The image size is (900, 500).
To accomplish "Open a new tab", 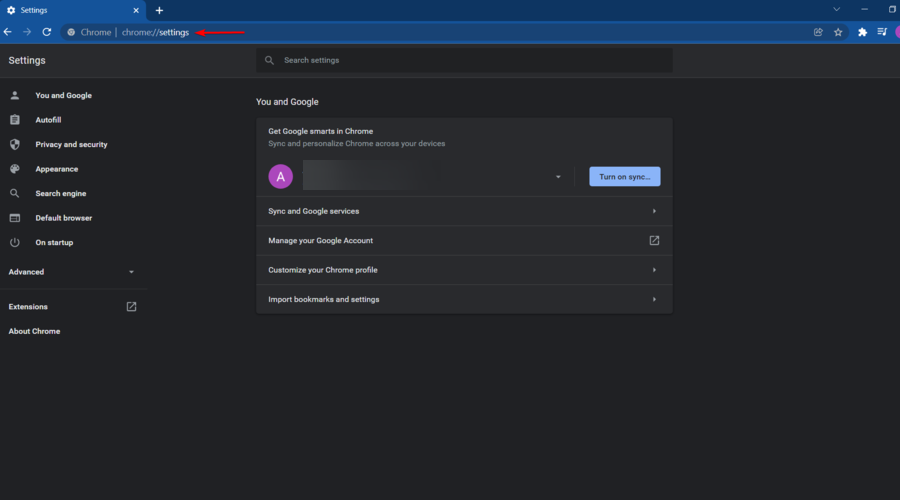I will tap(160, 10).
